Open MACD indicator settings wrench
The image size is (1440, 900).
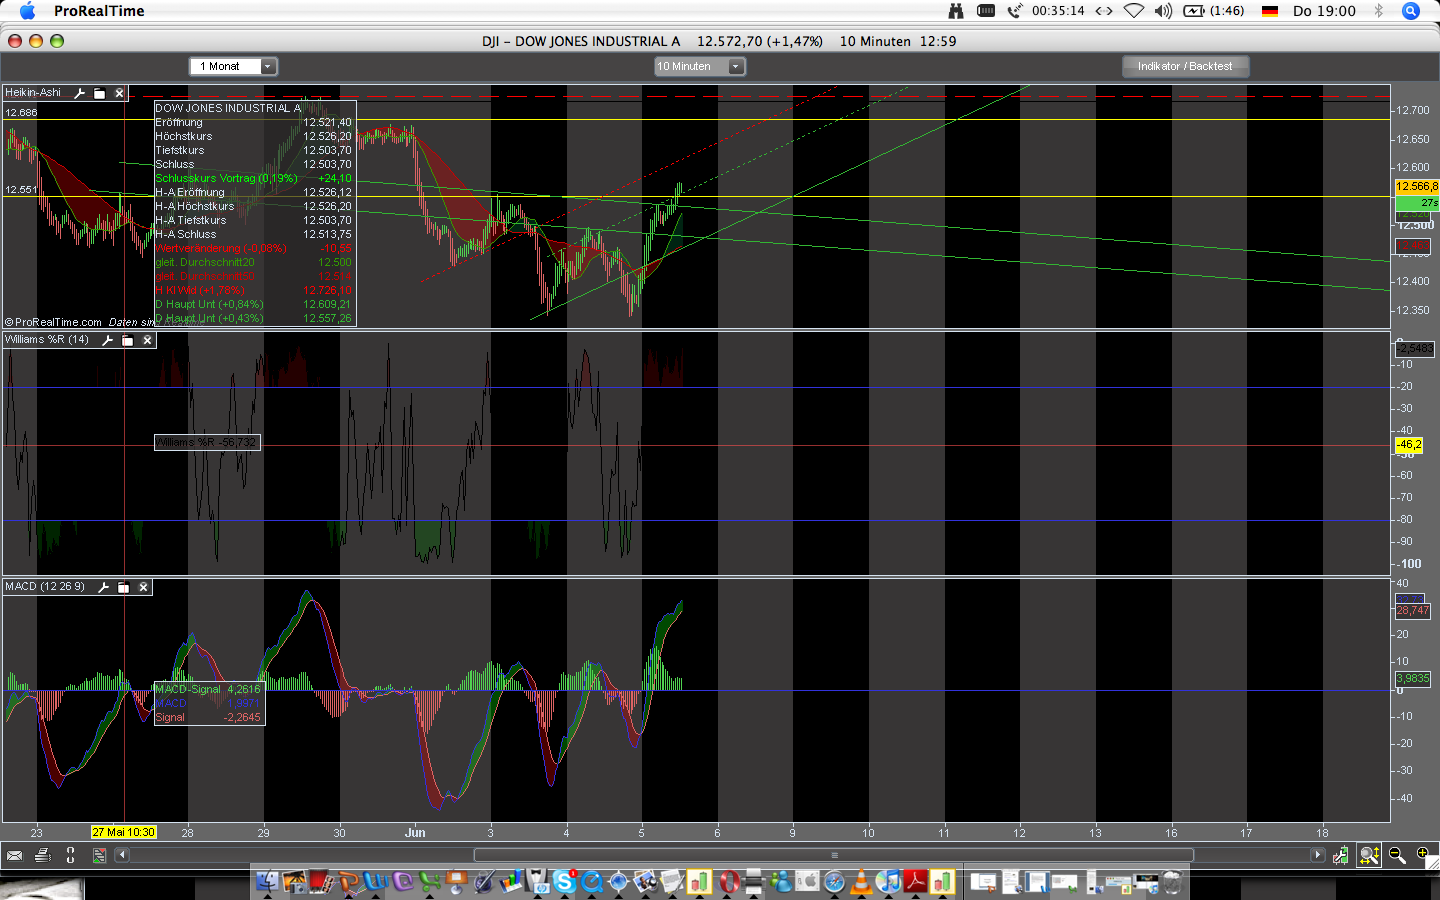click(x=103, y=587)
